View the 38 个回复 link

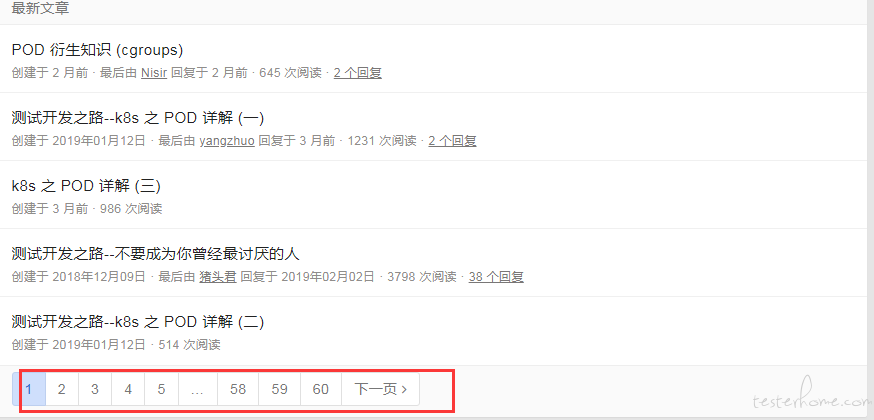pyautogui.click(x=496, y=277)
